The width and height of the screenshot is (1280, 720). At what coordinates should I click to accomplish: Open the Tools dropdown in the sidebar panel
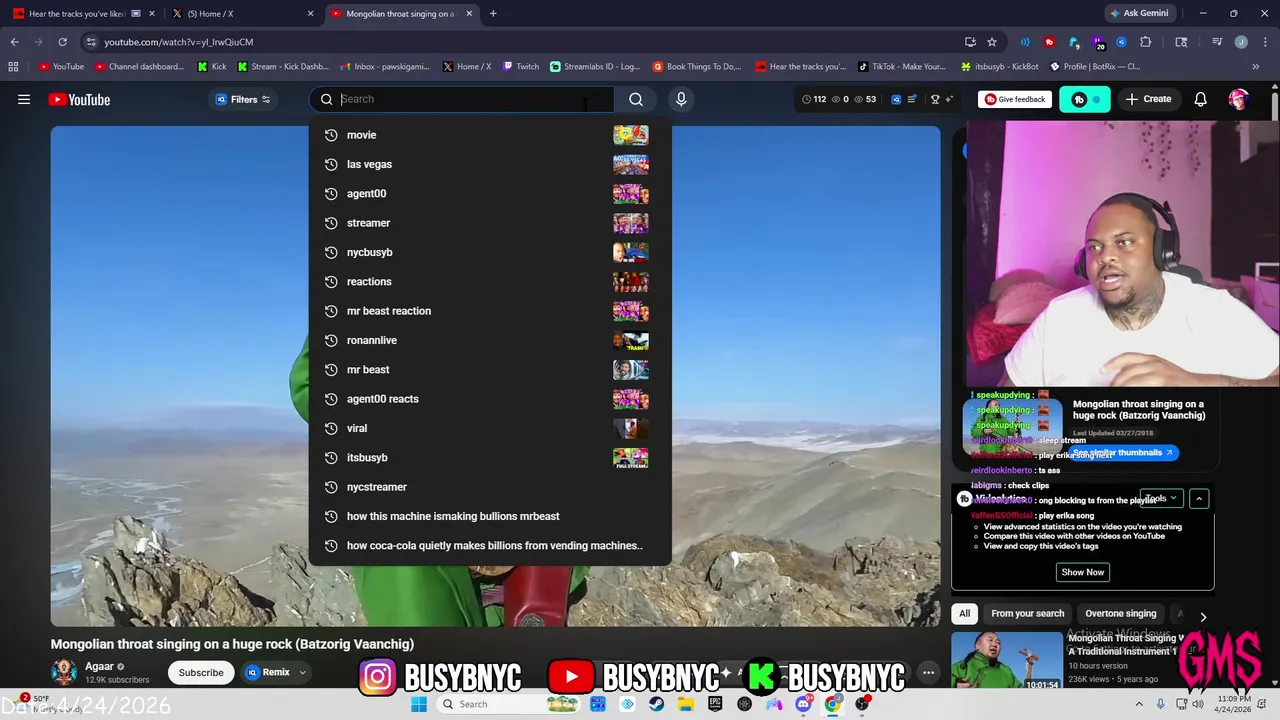1161,498
